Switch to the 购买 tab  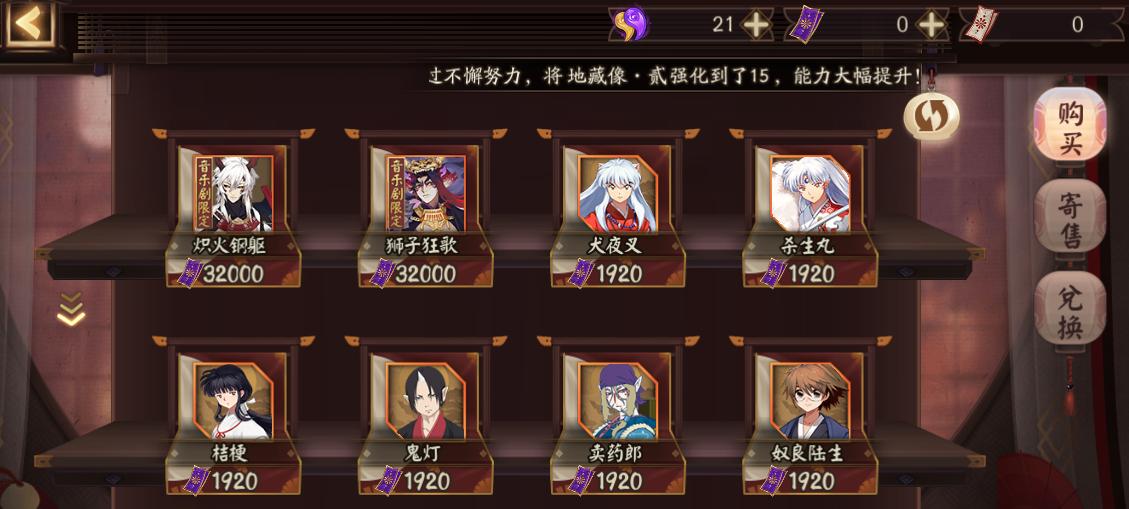pos(1069,125)
